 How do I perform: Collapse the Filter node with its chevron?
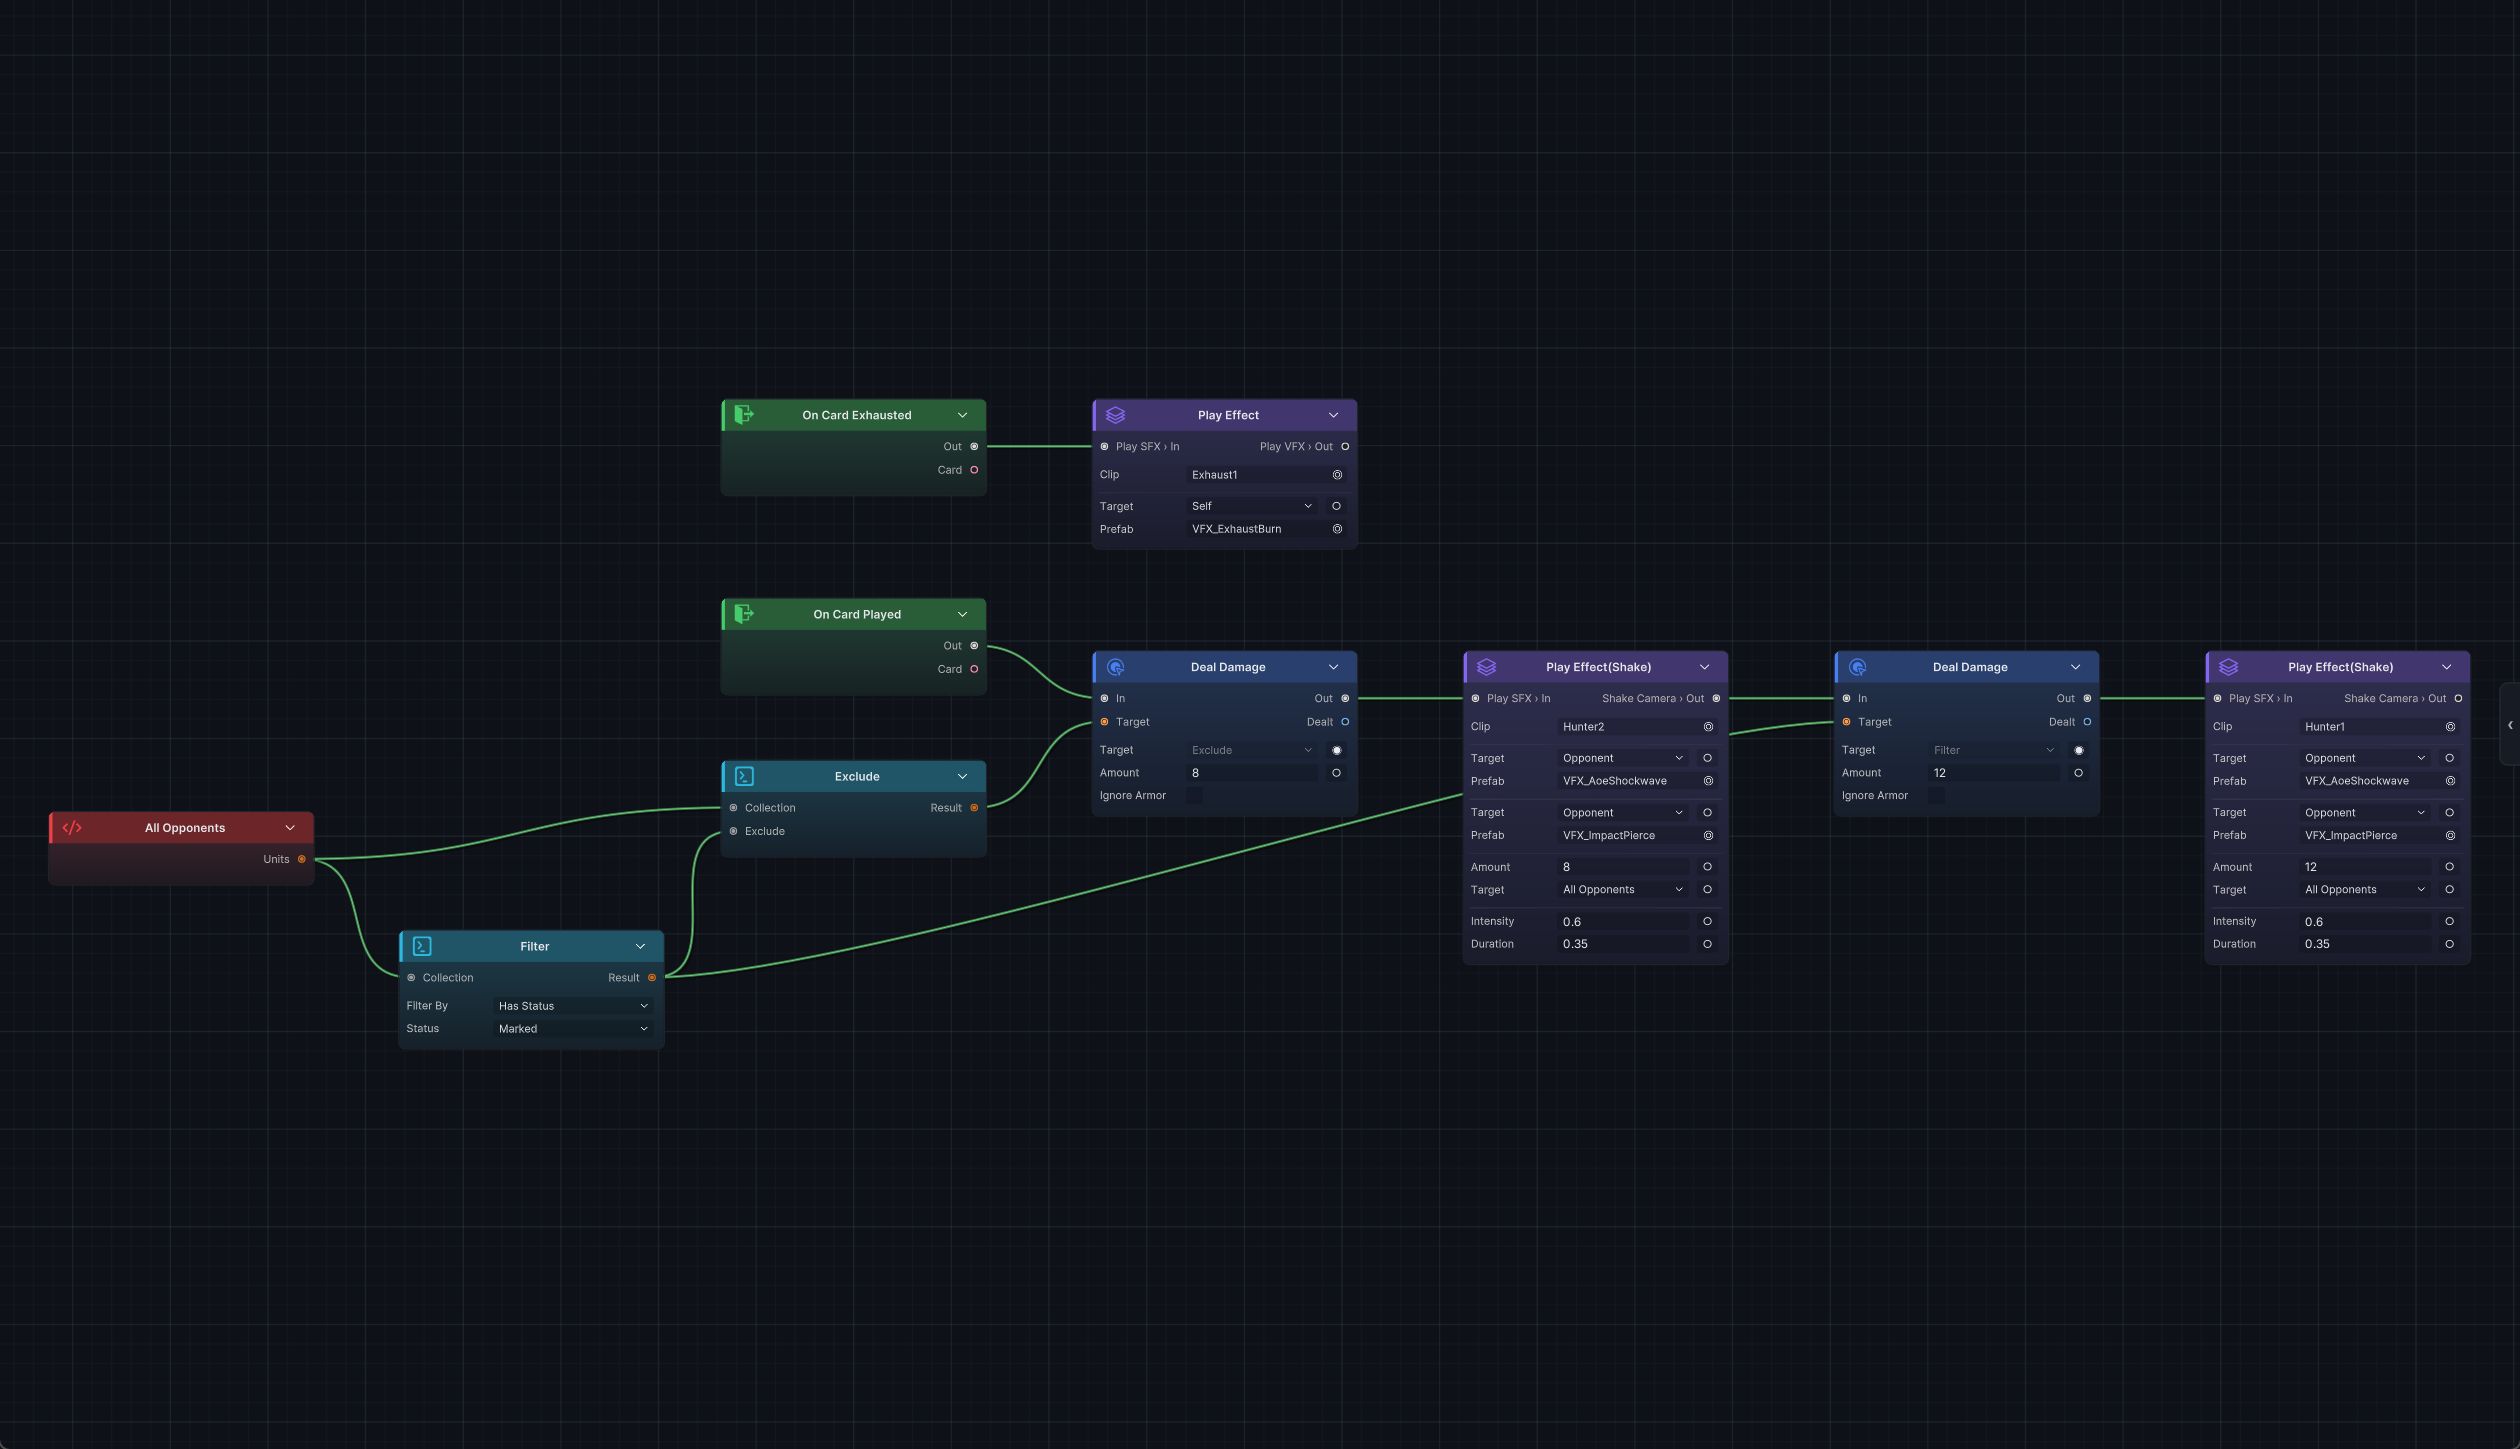pos(640,946)
